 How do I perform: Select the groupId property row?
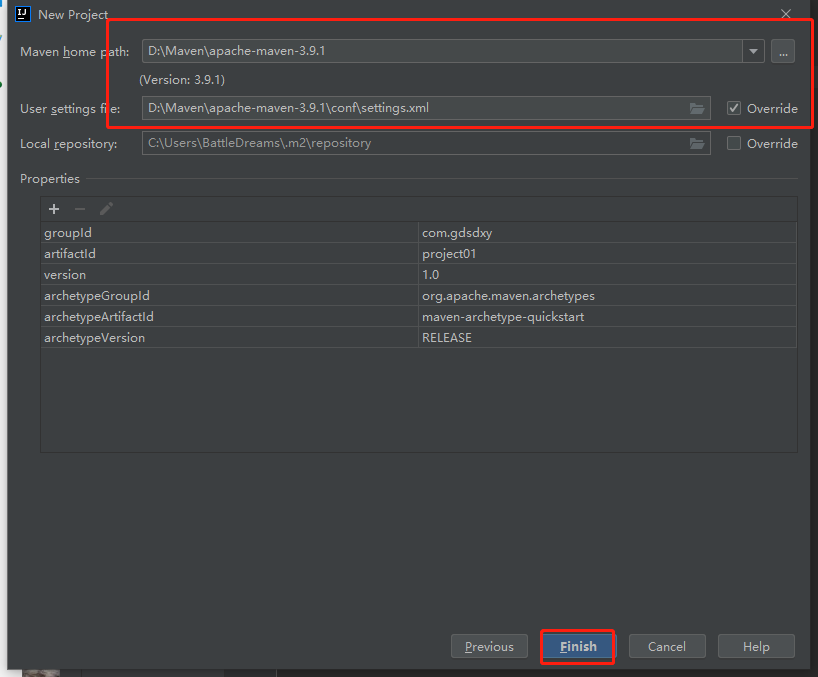point(418,233)
